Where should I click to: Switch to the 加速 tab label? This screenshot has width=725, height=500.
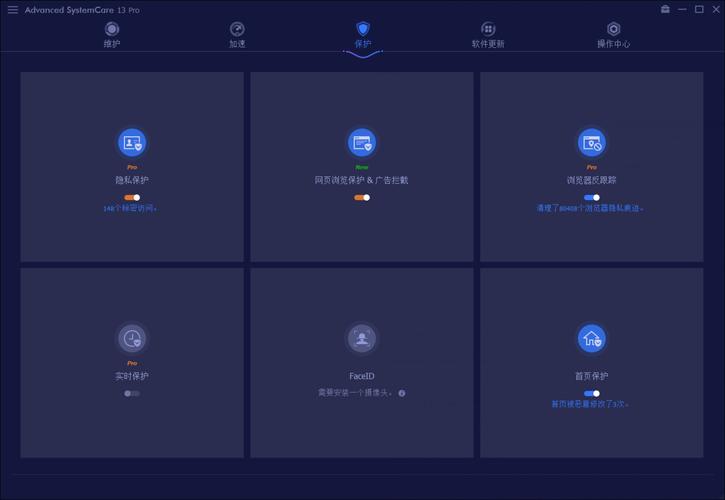click(237, 44)
